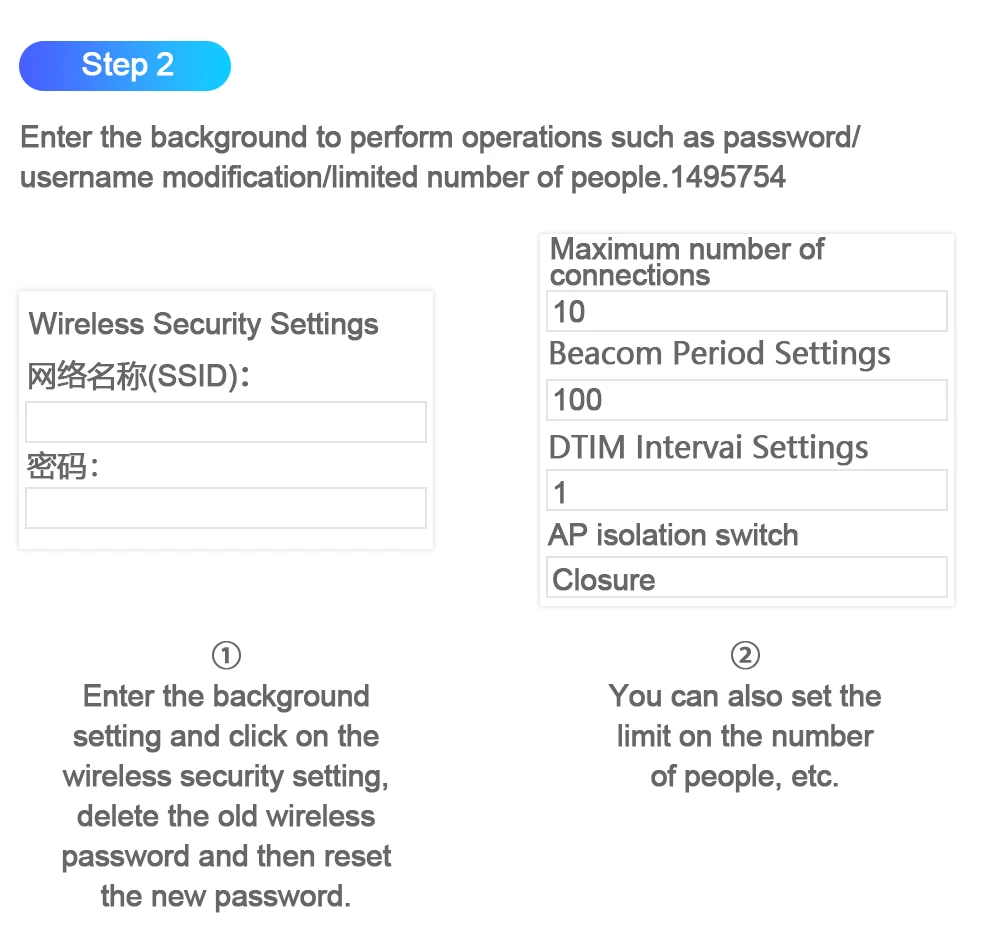Click the maximum connections field showing 10

coord(747,312)
